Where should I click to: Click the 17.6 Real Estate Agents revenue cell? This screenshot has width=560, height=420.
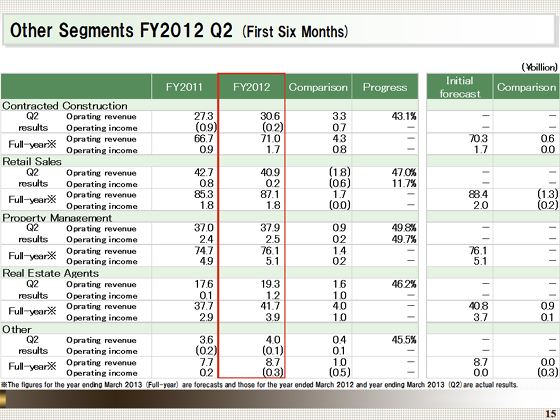point(204,284)
